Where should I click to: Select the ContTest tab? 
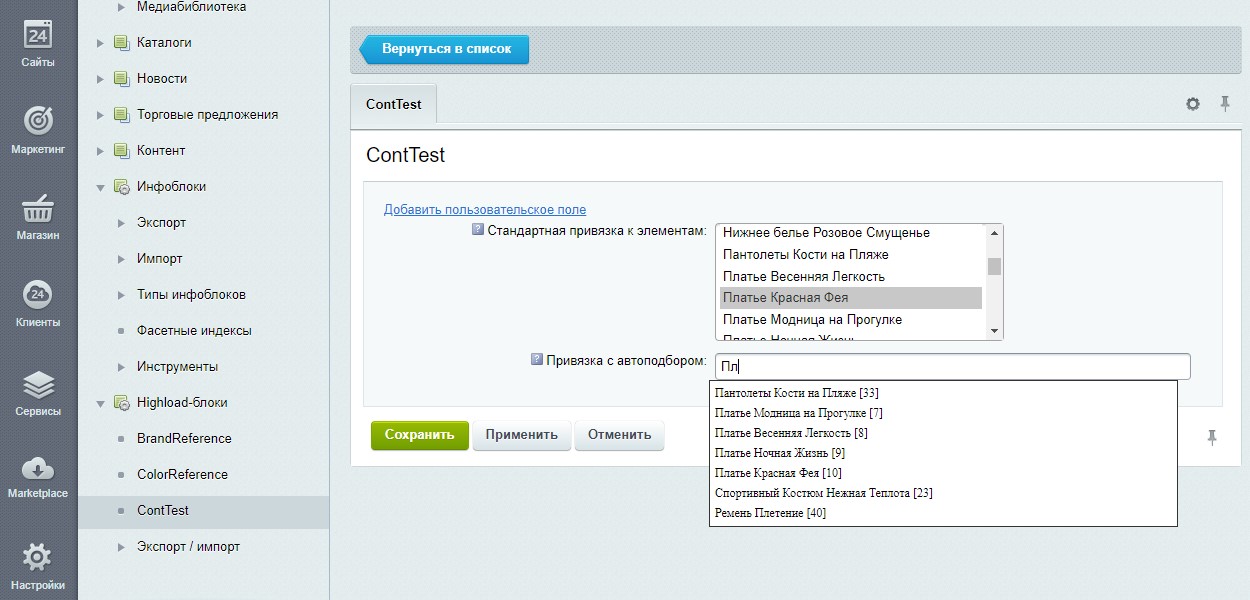coord(393,104)
